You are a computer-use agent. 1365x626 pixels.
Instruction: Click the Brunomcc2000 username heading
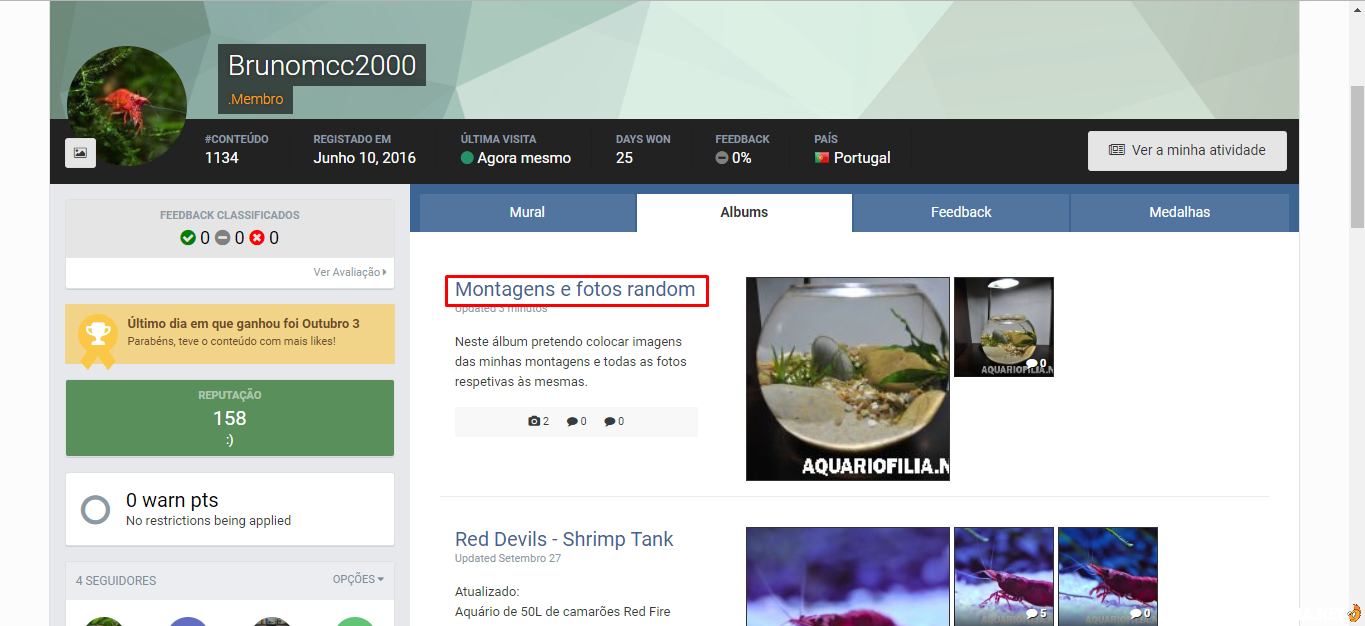(x=322, y=65)
